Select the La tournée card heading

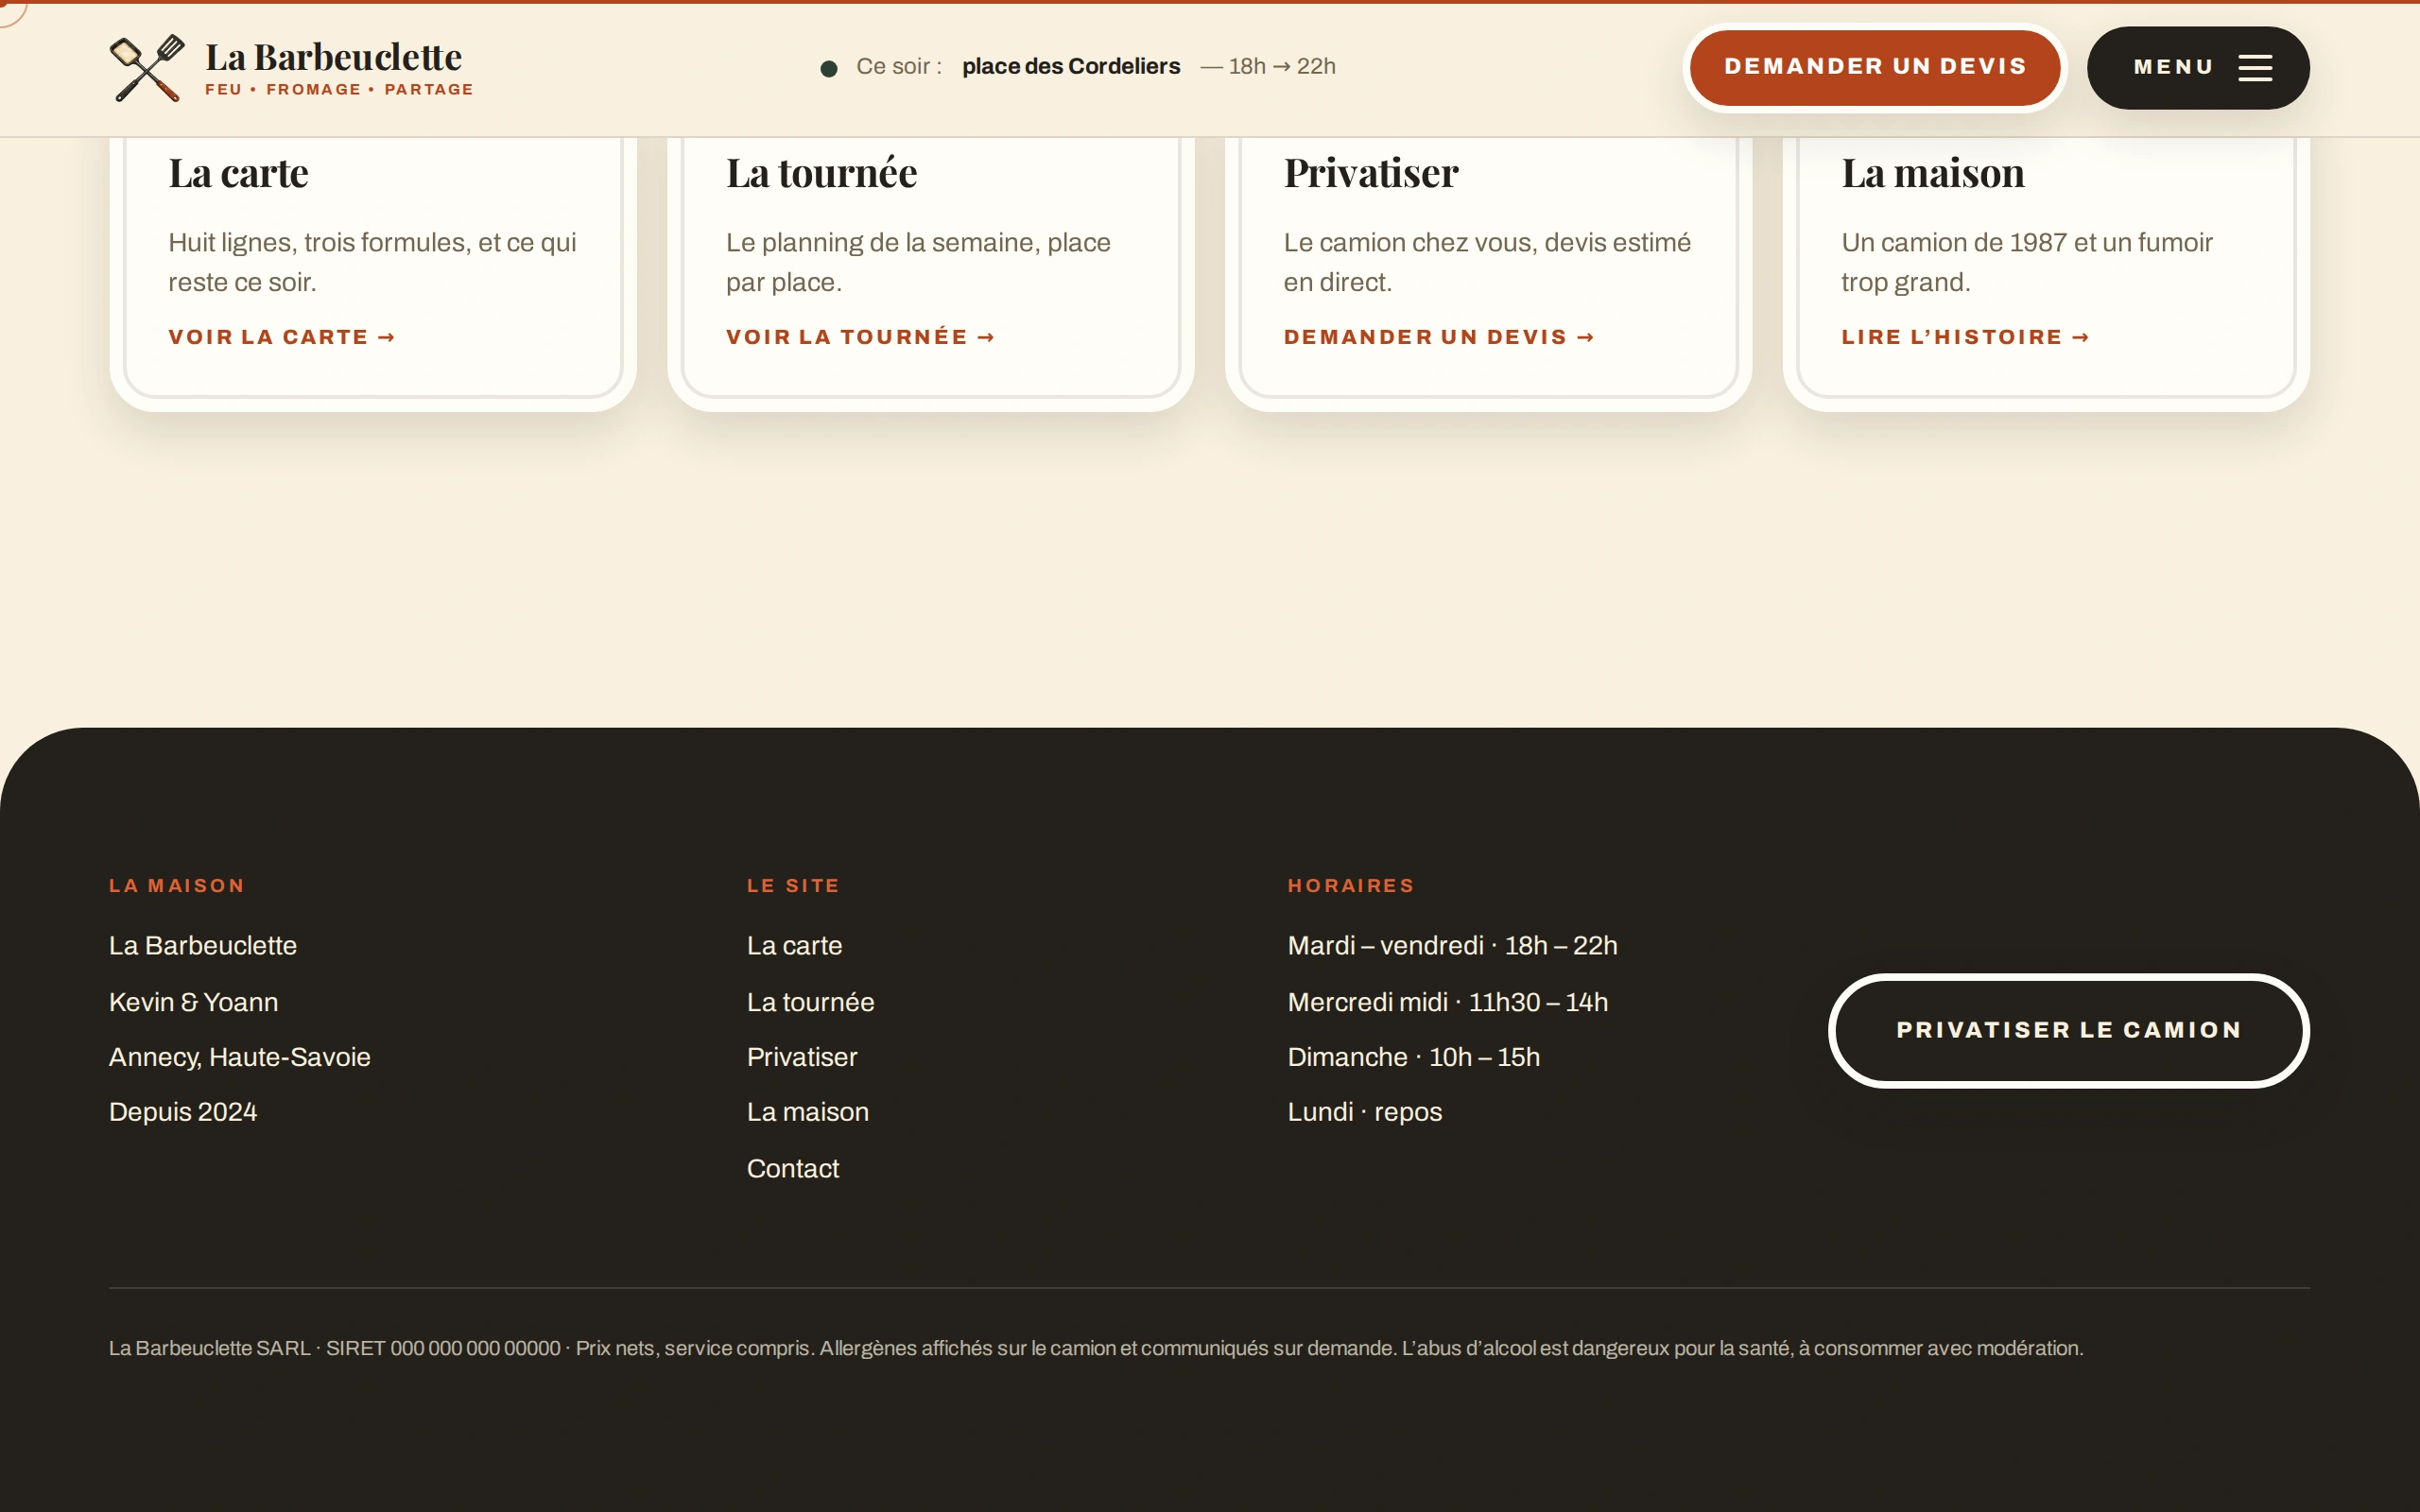[x=821, y=173]
